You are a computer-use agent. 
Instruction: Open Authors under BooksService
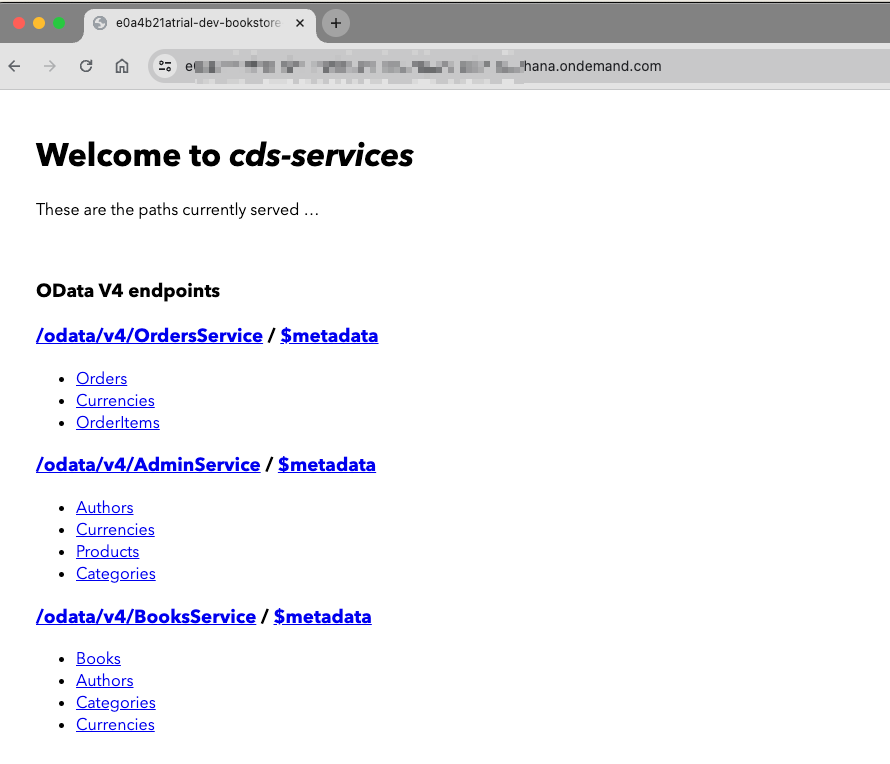[105, 681]
